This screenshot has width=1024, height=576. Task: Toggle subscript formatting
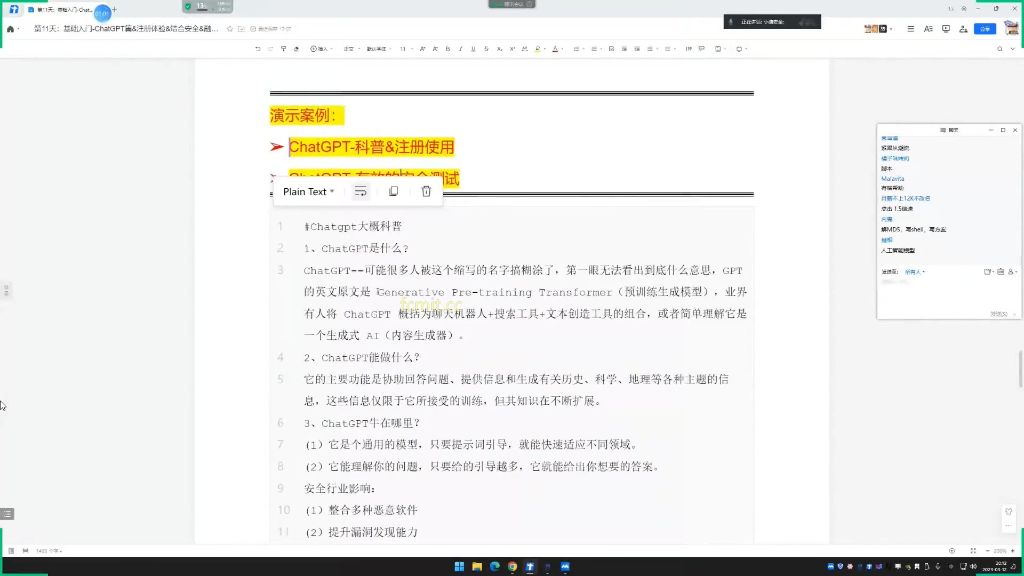pos(500,49)
